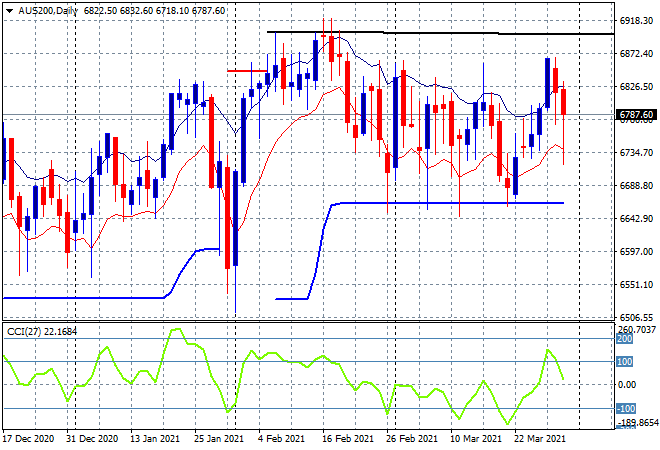Click the 31 Dec 2020 date label
660x450 pixels.
pyautogui.click(x=92, y=439)
